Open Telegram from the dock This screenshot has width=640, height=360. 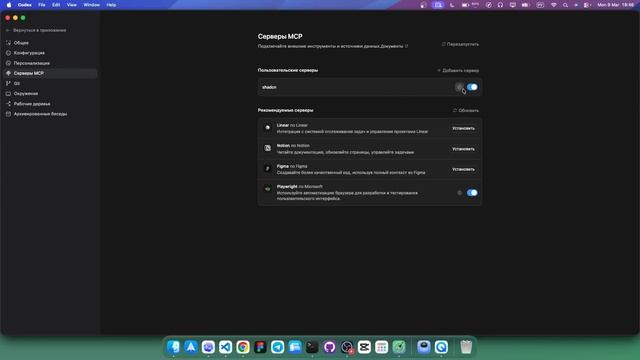[x=278, y=347]
